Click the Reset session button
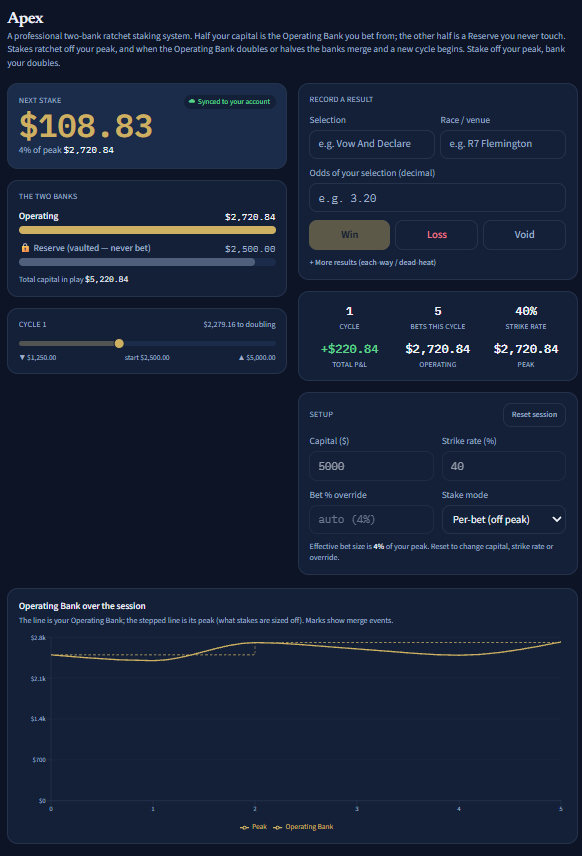This screenshot has width=582, height=856. tap(534, 415)
